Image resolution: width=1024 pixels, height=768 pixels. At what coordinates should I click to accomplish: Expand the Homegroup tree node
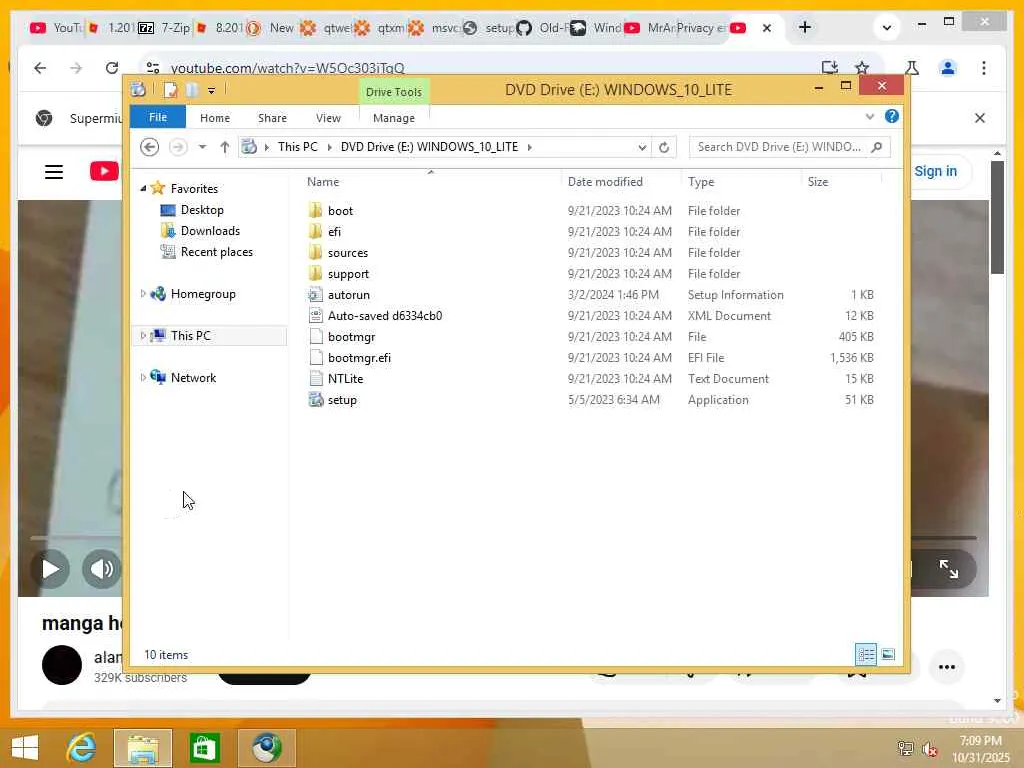coord(143,294)
